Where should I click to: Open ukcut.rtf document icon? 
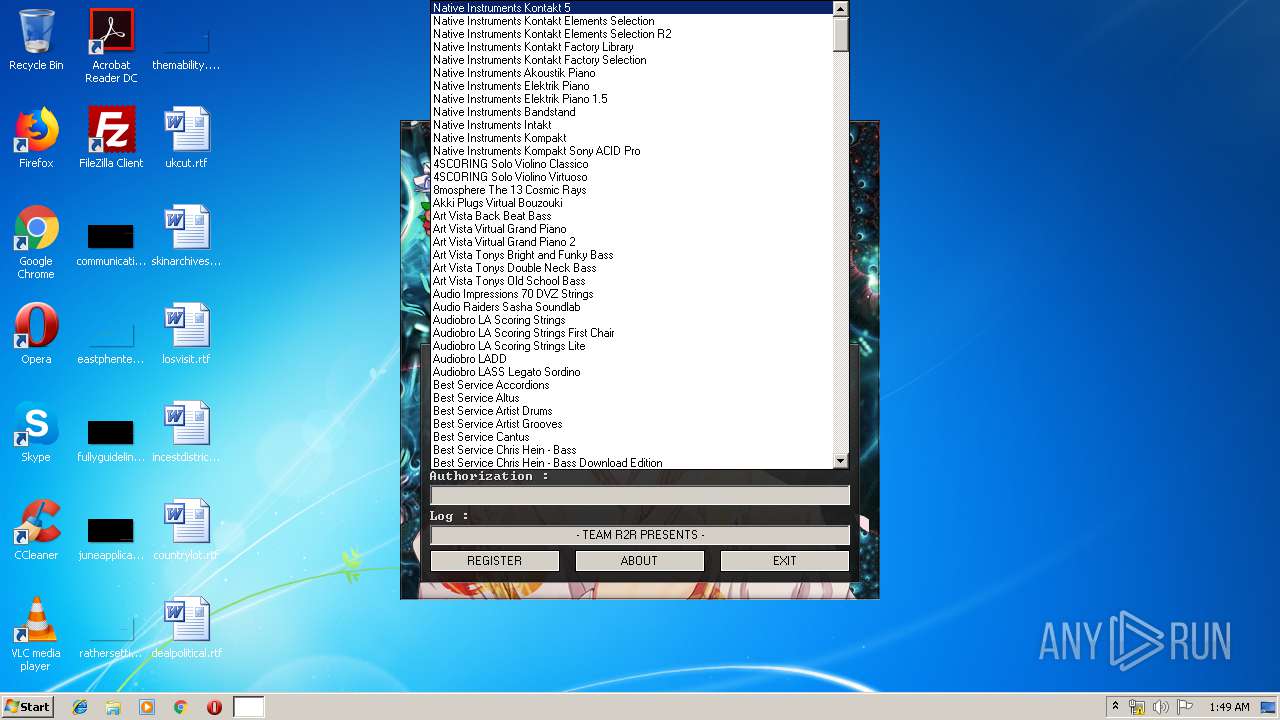pyautogui.click(x=186, y=138)
